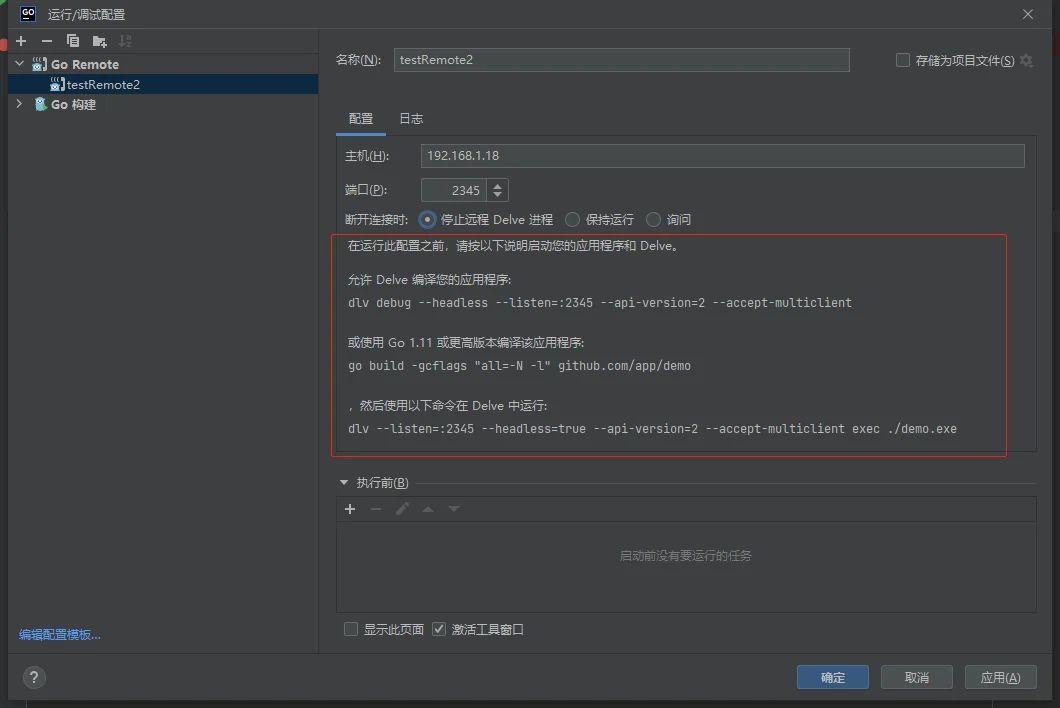The image size is (1060, 708).
Task: Click the Go 构建 gopher icon
Action: point(40,104)
